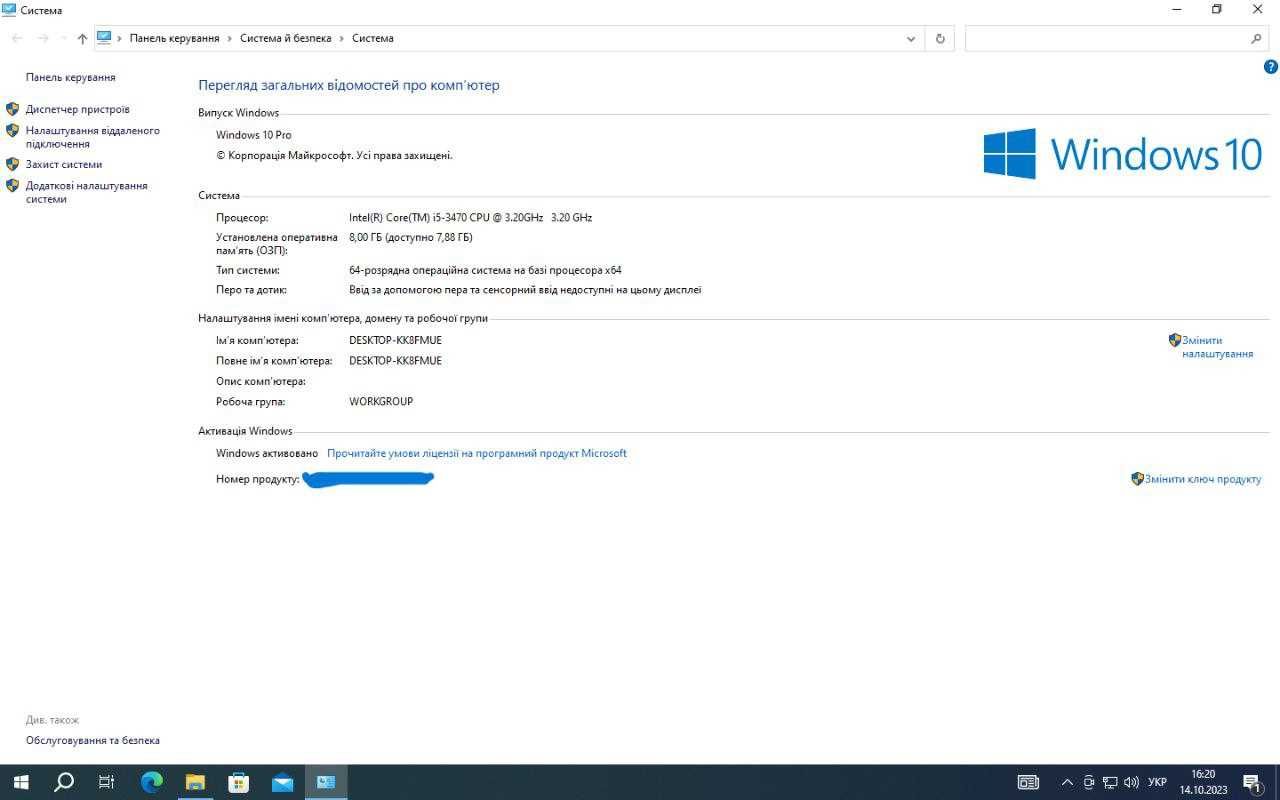Go up one level with Up arrow

click(82, 38)
